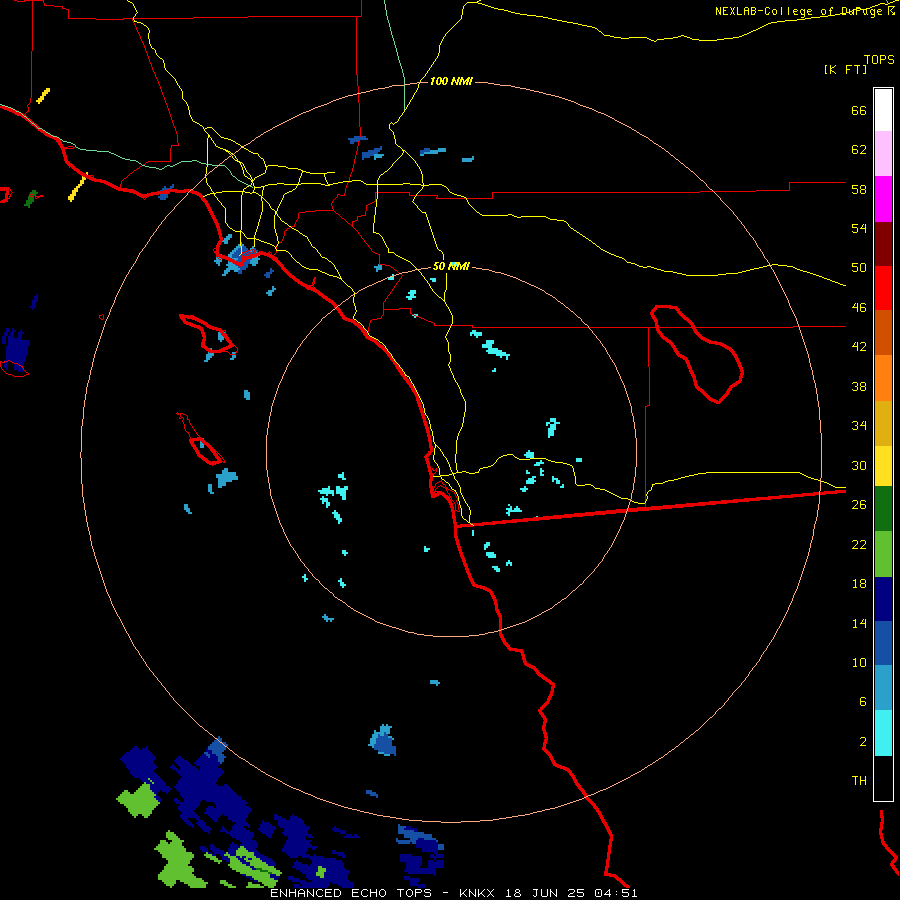
Task: Click the '18' legend value on color scale
Action: [859, 584]
